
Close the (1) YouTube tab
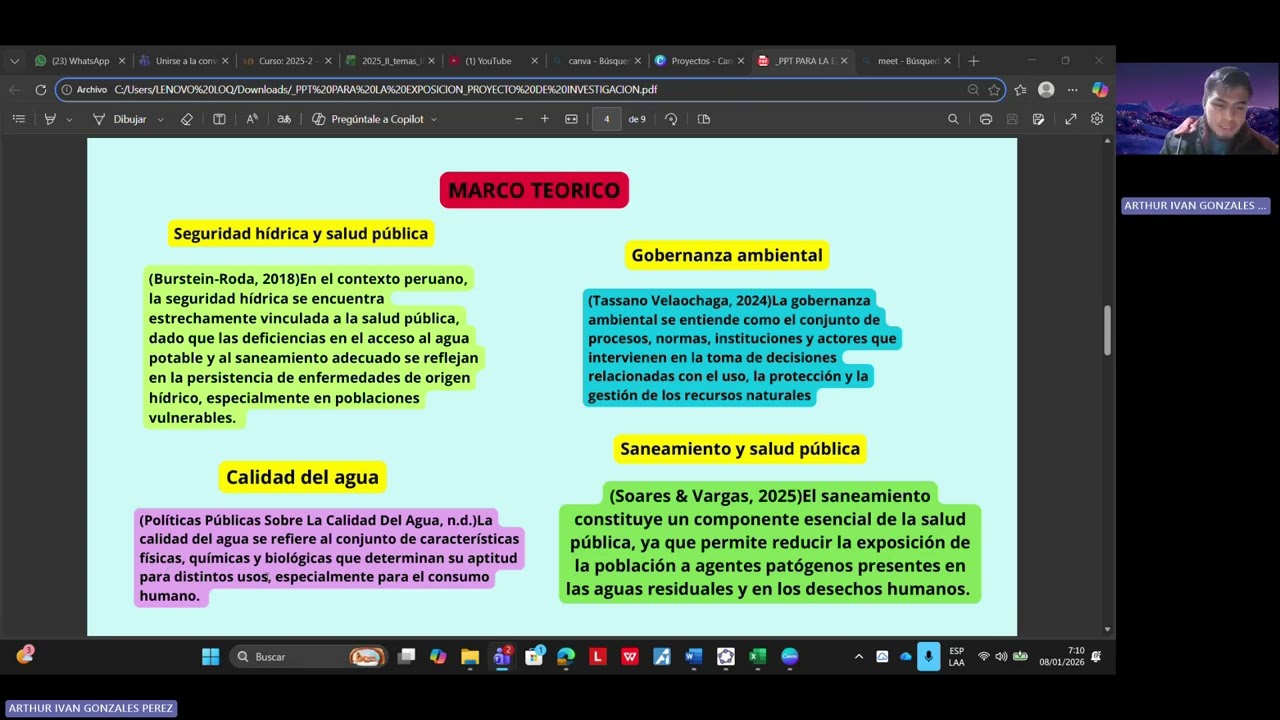click(534, 61)
